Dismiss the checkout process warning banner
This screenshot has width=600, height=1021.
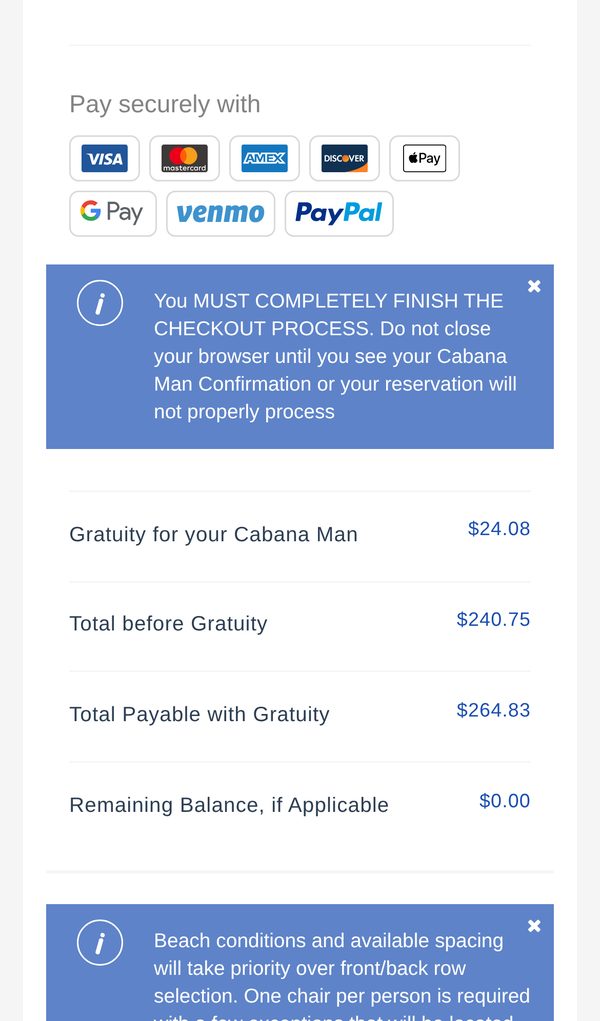(x=534, y=286)
